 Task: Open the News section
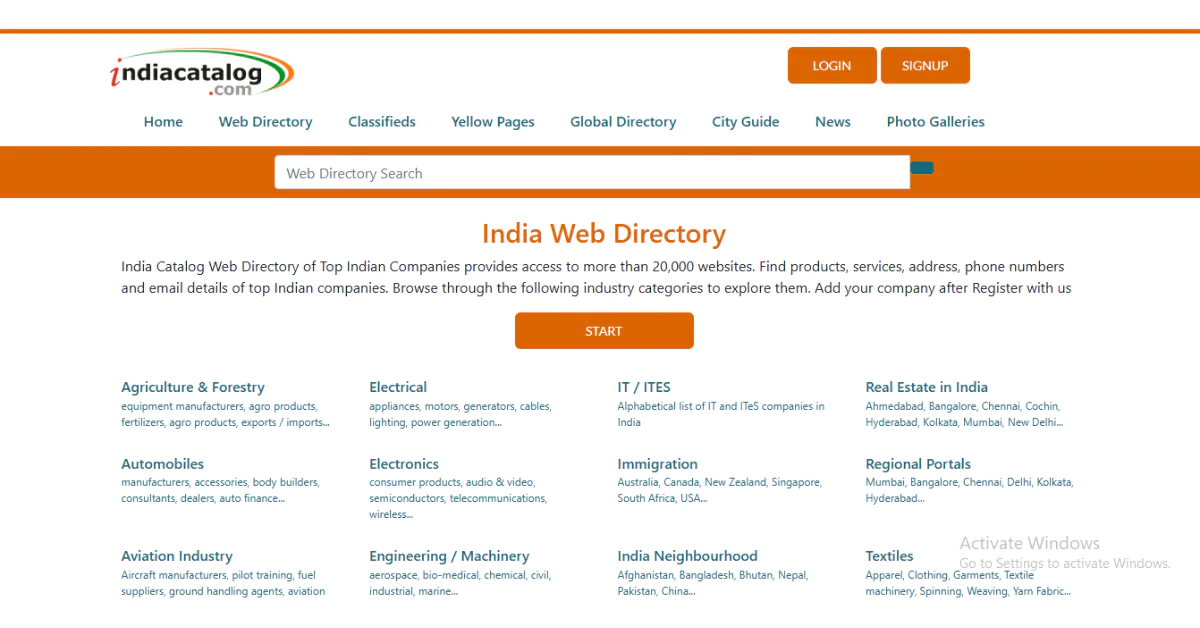832,121
